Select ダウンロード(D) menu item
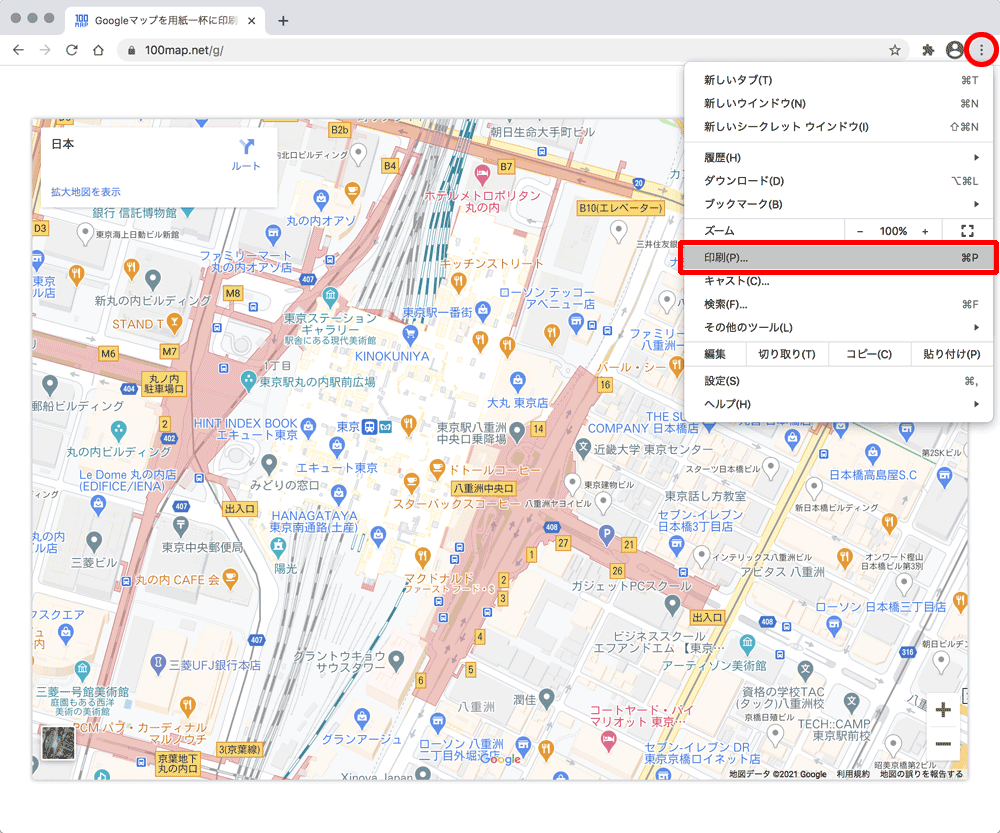Viewport: 1000px width, 833px height. click(838, 181)
